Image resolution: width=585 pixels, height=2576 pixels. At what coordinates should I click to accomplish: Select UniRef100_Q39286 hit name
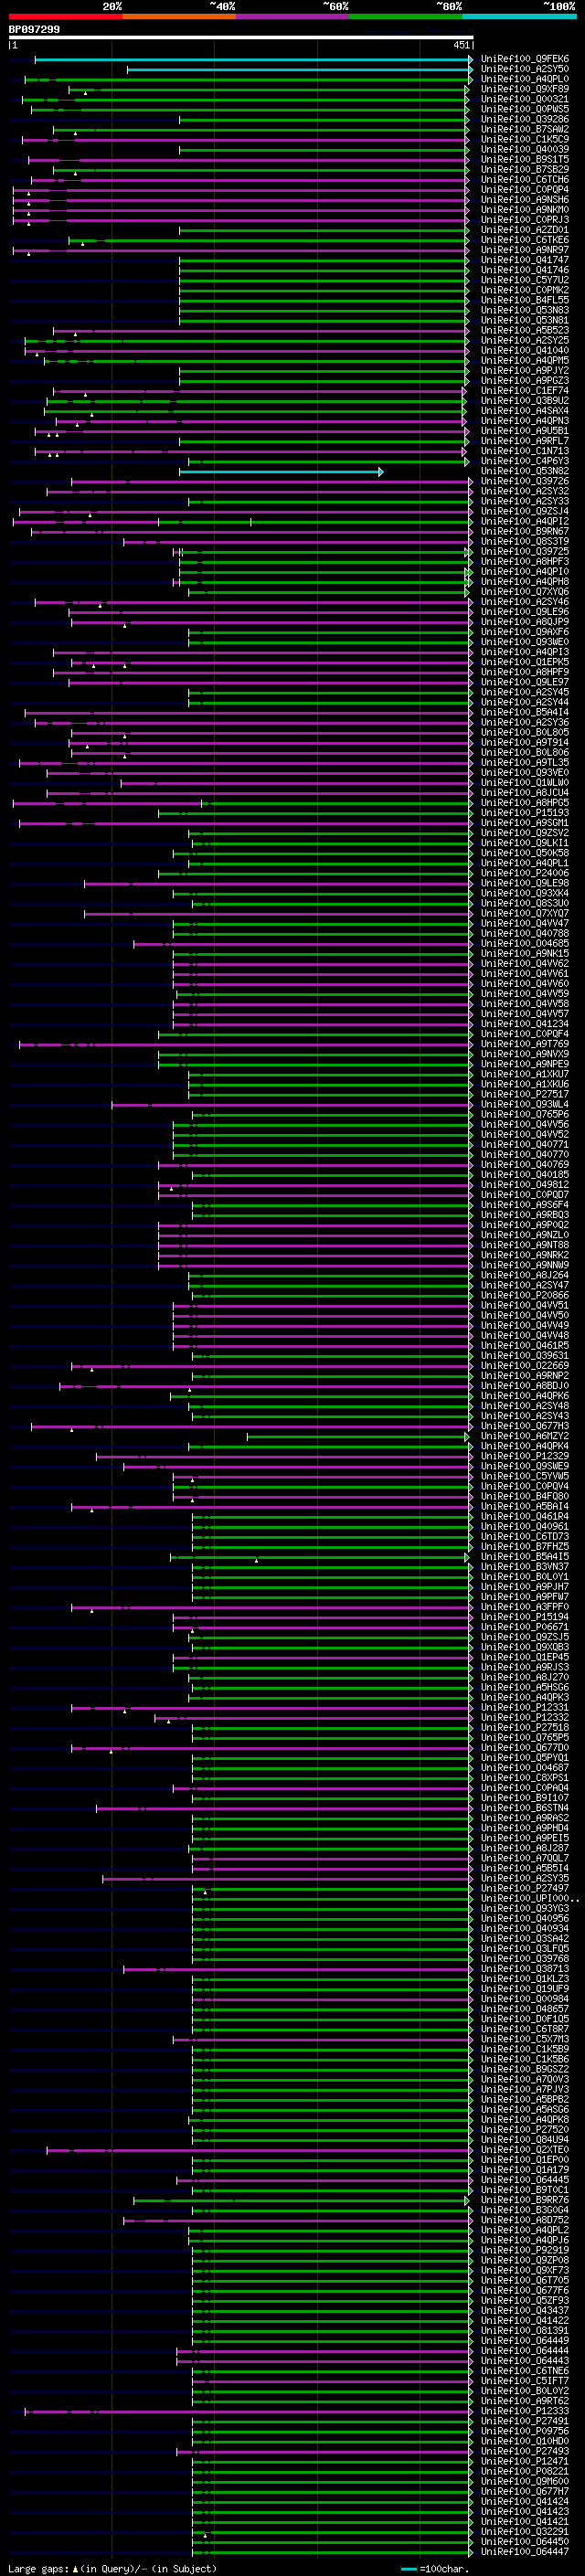point(525,119)
